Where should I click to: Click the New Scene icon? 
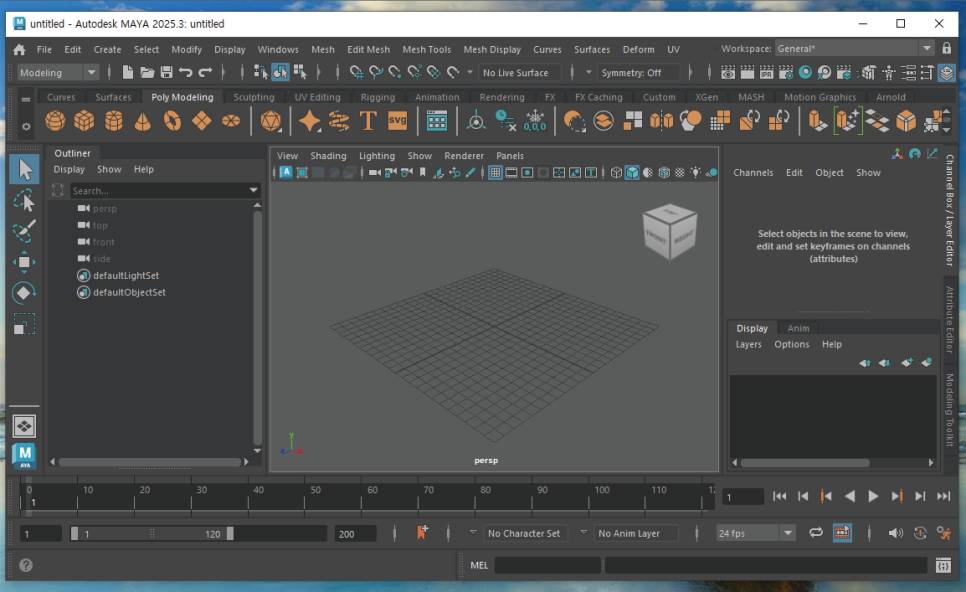coord(128,73)
